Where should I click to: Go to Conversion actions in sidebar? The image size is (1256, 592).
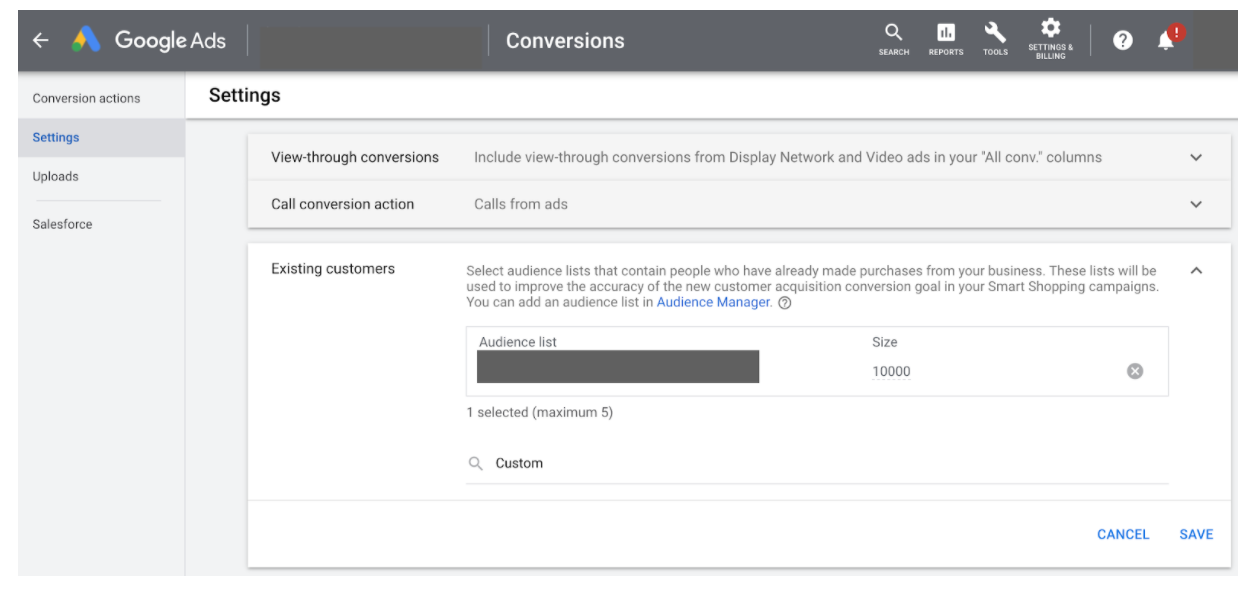pyautogui.click(x=86, y=98)
